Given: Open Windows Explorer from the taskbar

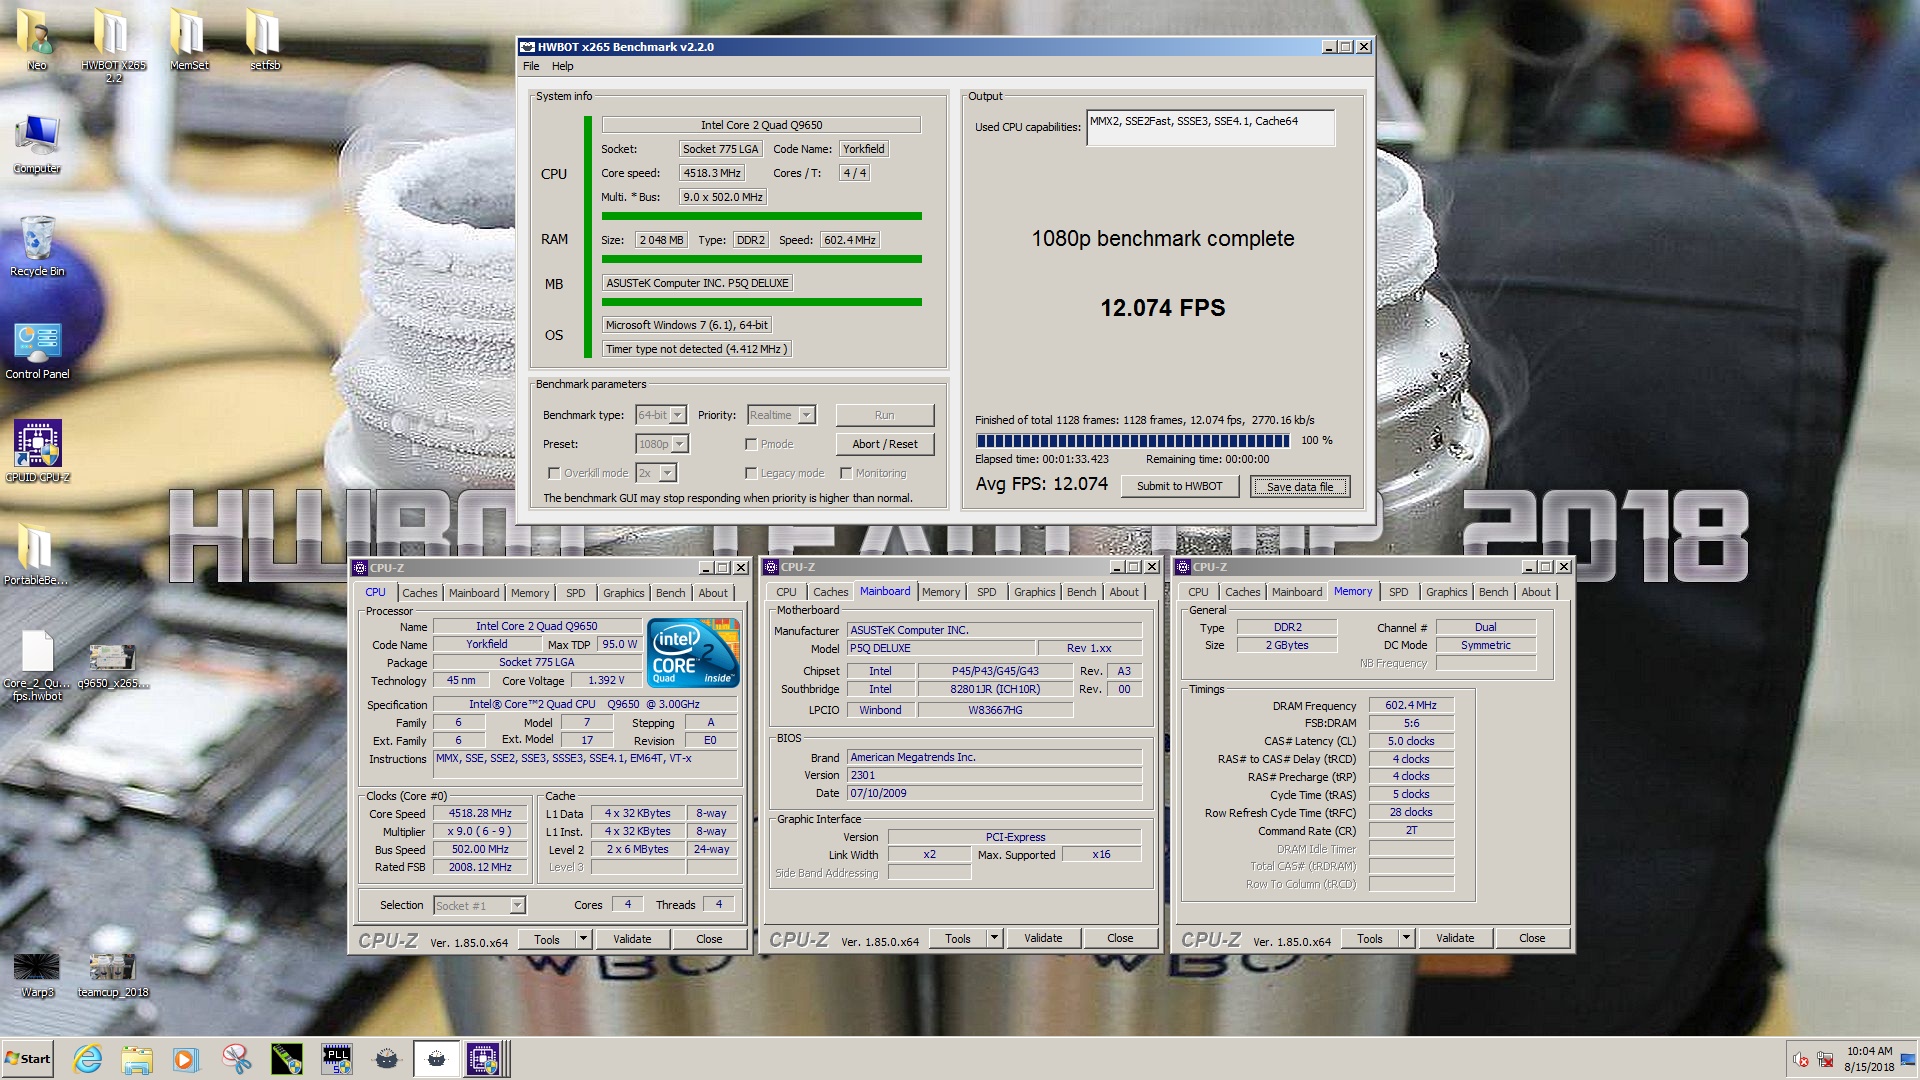Looking at the screenshot, I should click(137, 1059).
